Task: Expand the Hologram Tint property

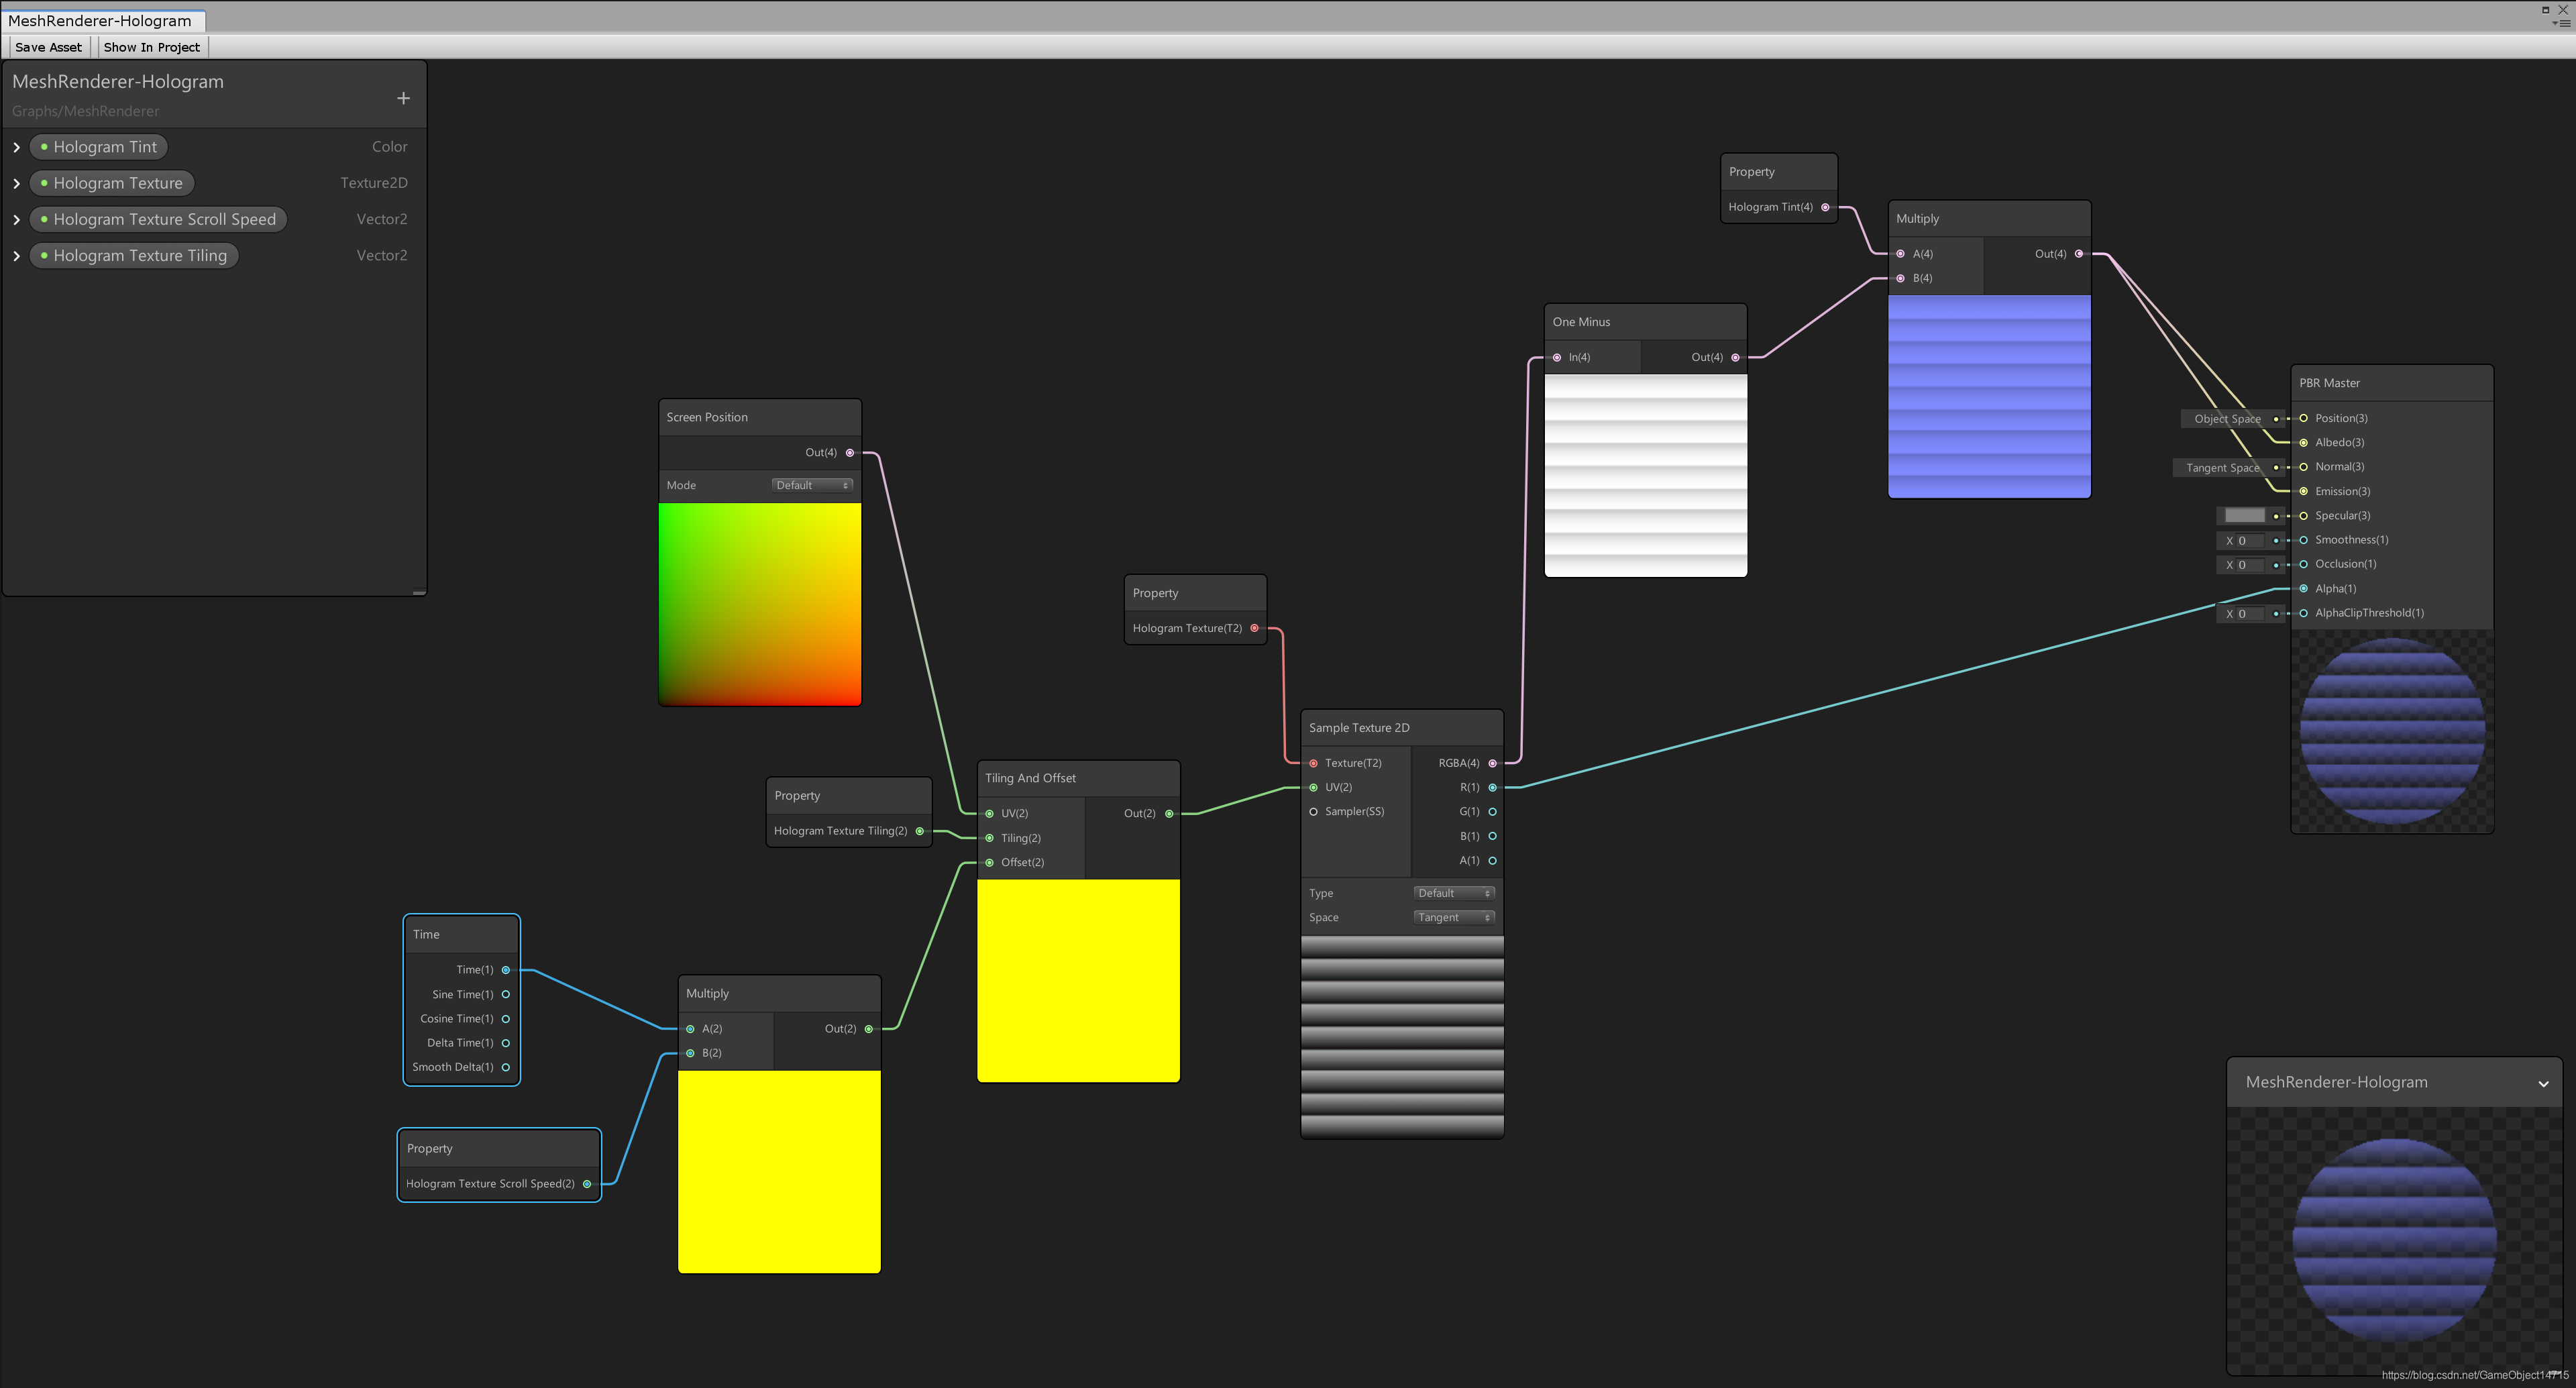Action: [x=17, y=147]
